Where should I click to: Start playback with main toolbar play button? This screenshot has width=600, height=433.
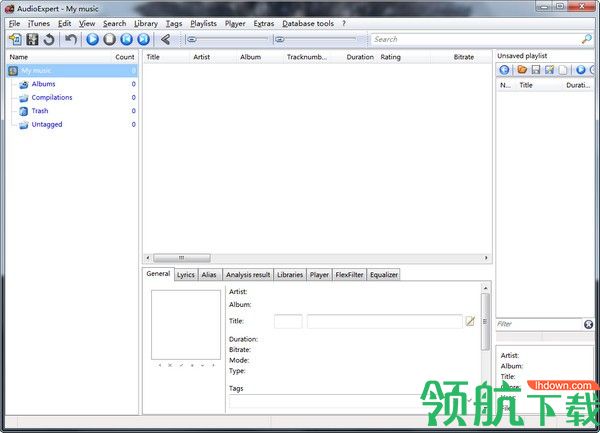pyautogui.click(x=92, y=39)
